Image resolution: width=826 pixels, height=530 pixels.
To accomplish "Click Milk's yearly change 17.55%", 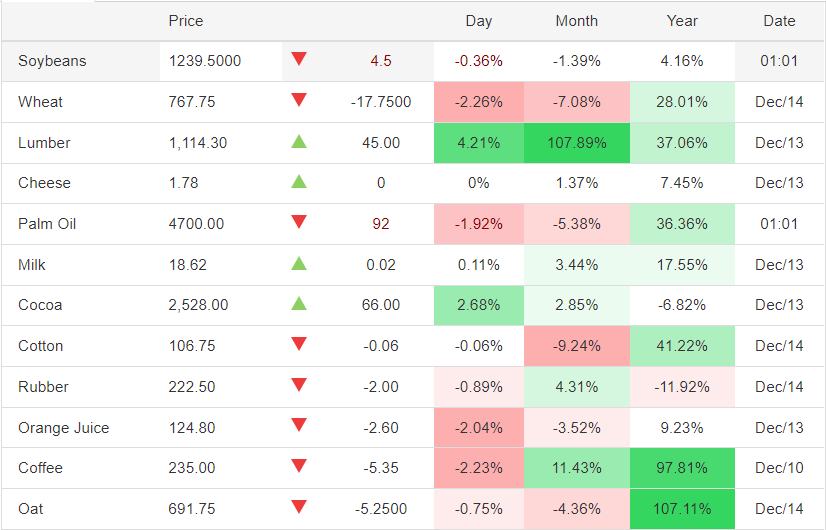I will (682, 264).
